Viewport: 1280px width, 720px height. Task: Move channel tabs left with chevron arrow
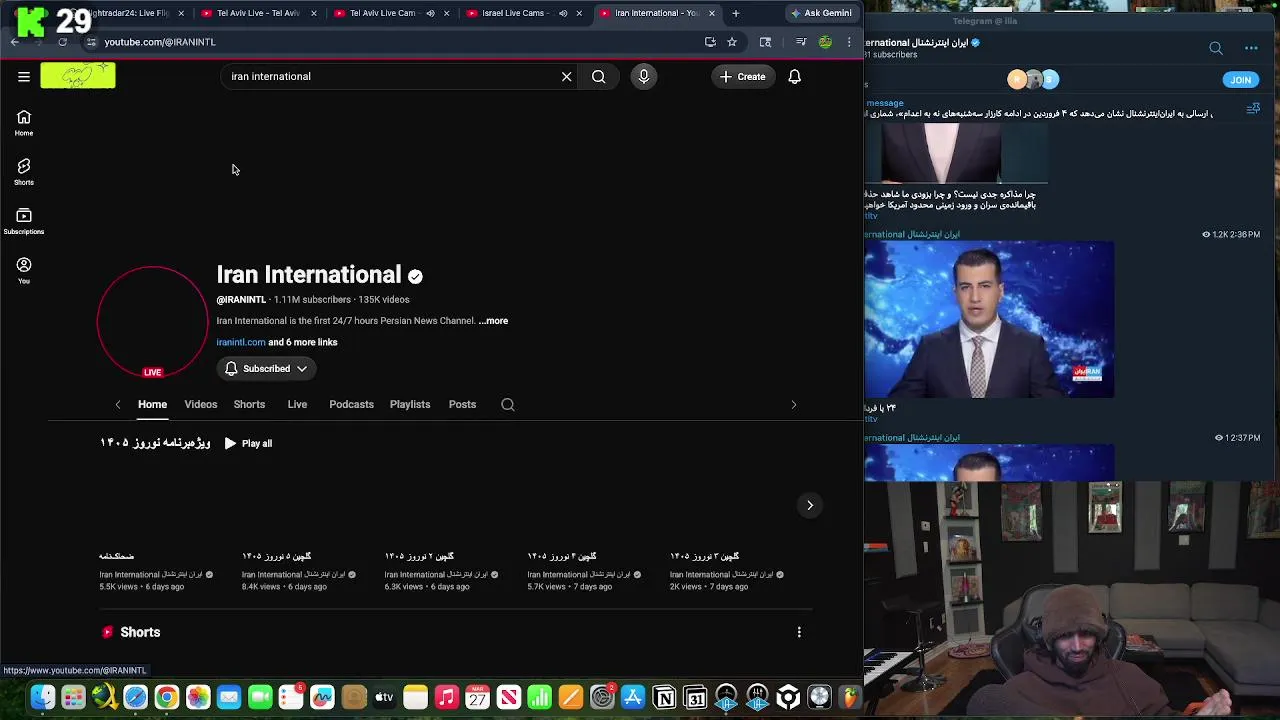(x=118, y=405)
